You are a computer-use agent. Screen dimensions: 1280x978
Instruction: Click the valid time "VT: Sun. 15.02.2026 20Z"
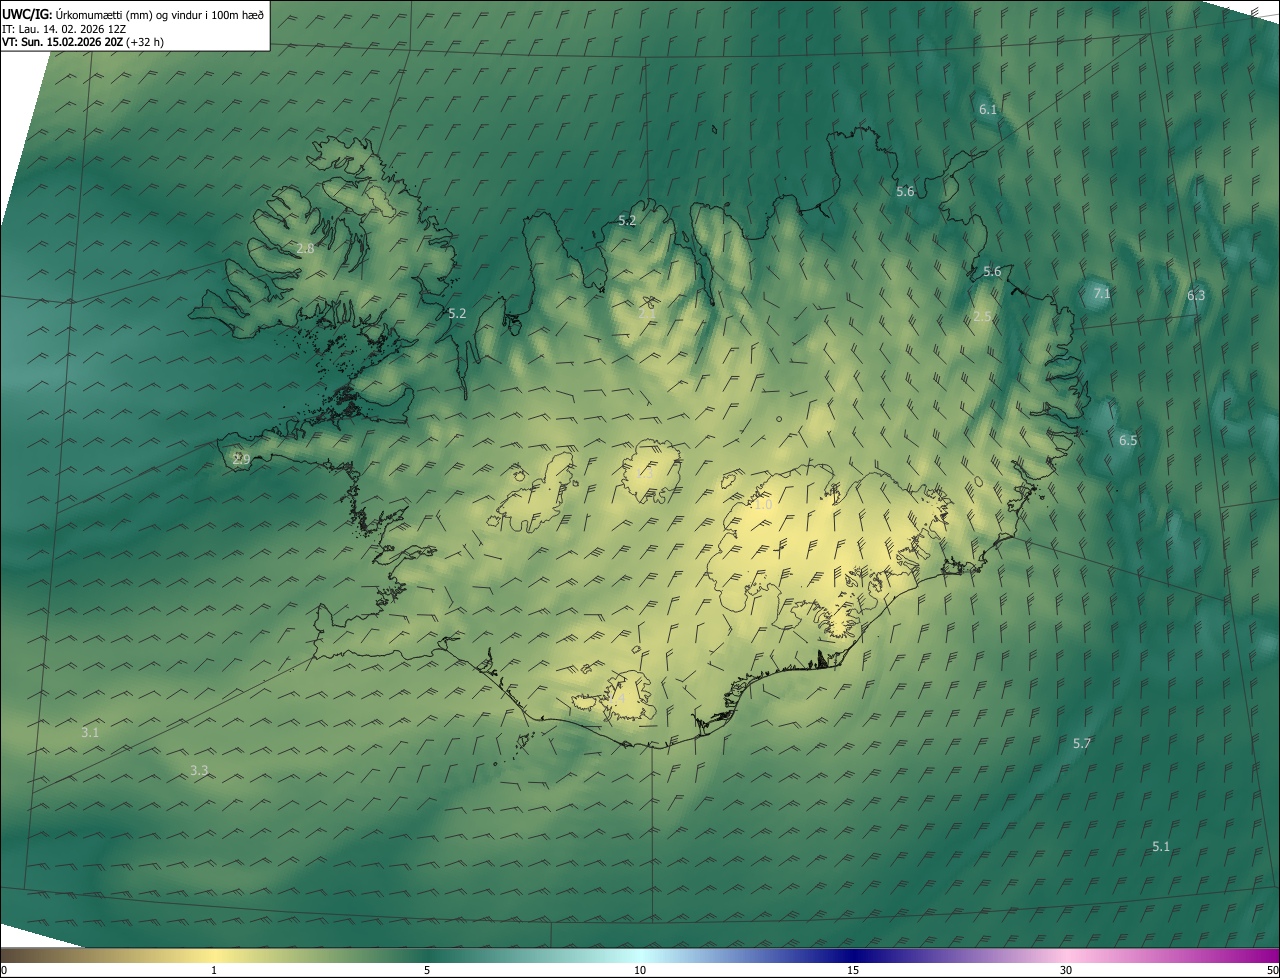[62, 42]
